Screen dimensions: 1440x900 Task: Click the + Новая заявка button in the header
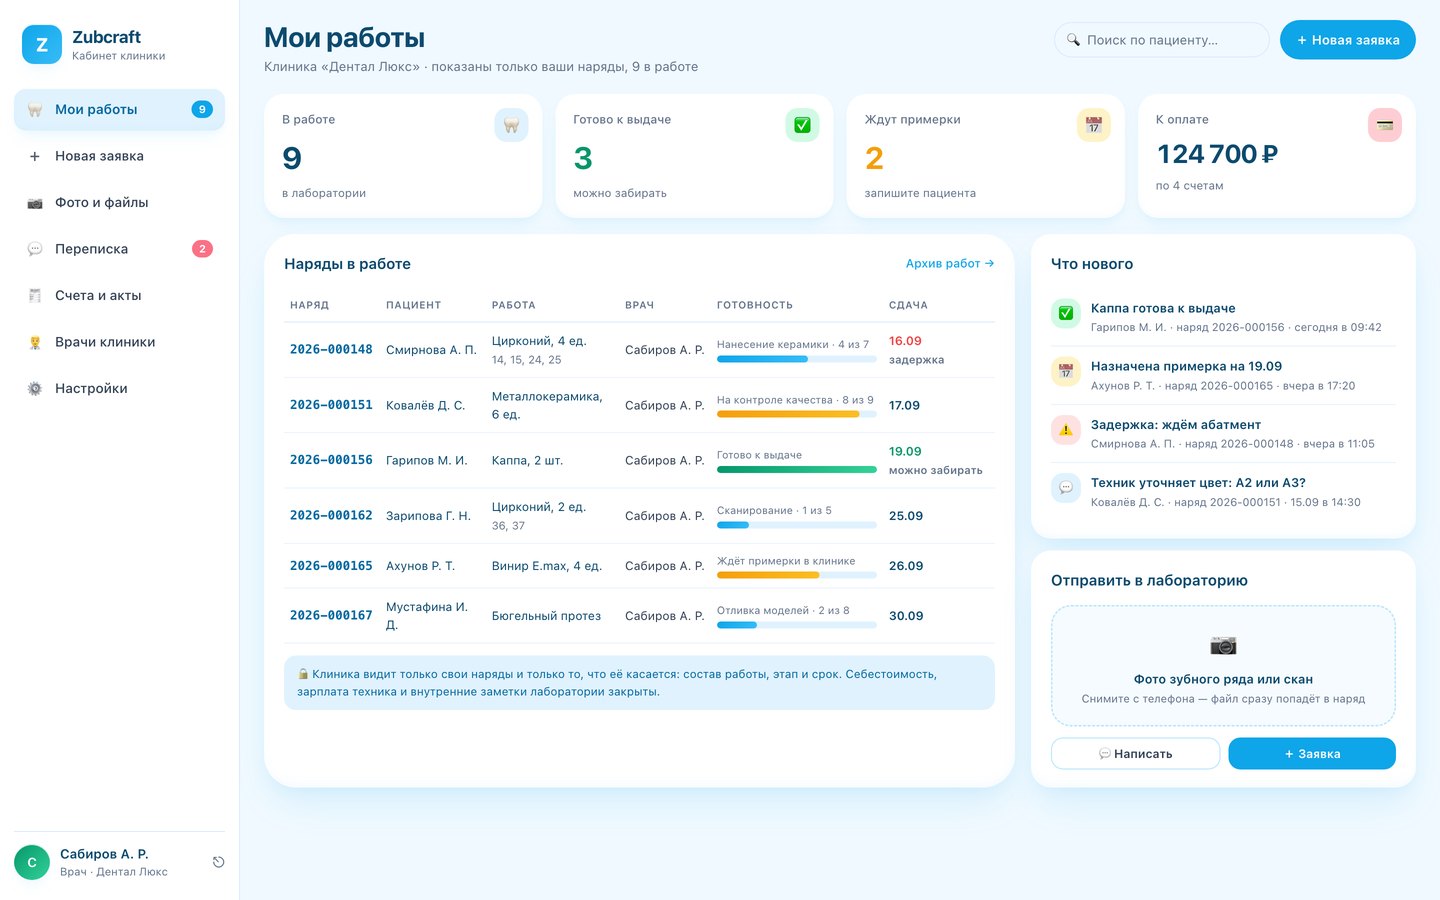point(1348,40)
